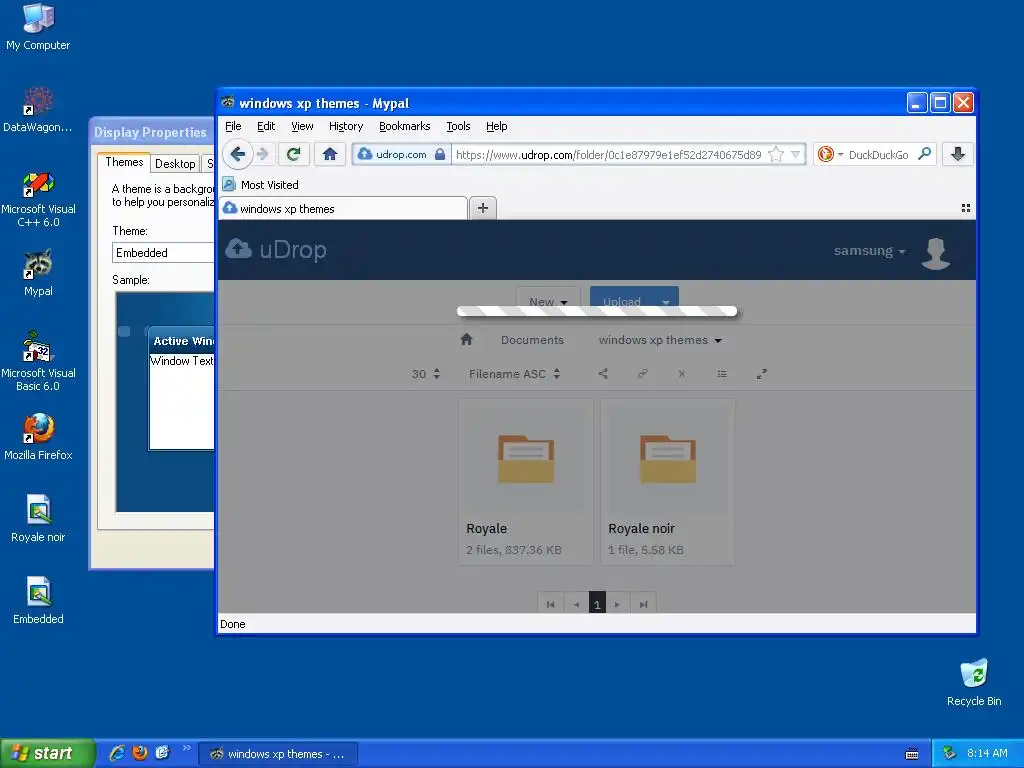Change the items per page 30 selector
This screenshot has width=1024, height=768.
pos(425,374)
